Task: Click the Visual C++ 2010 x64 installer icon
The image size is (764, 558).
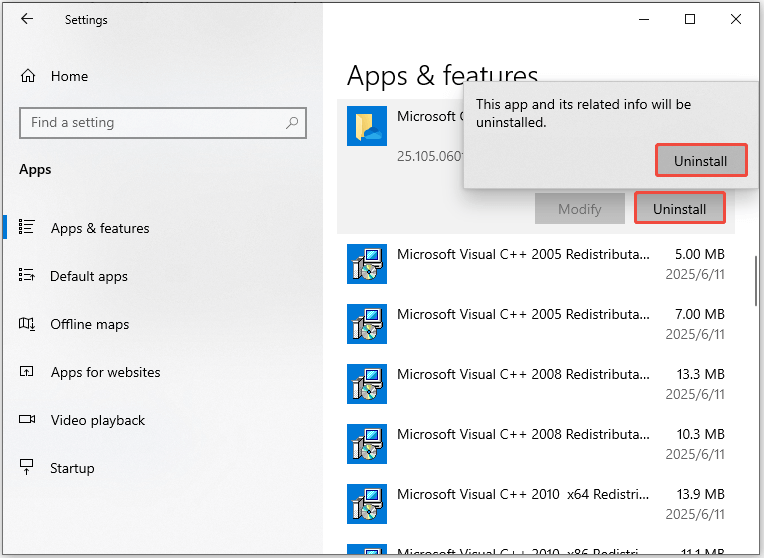Action: click(367, 504)
